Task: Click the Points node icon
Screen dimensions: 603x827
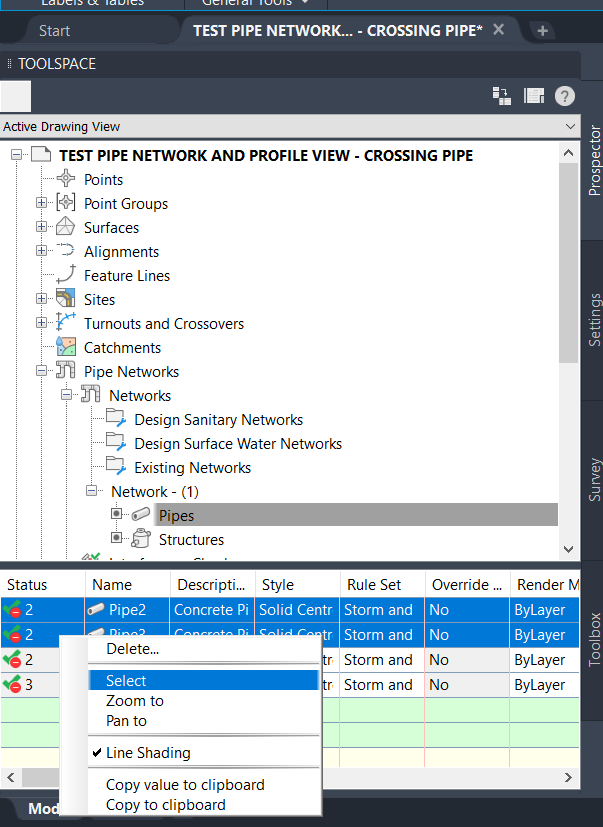Action: coord(66,179)
